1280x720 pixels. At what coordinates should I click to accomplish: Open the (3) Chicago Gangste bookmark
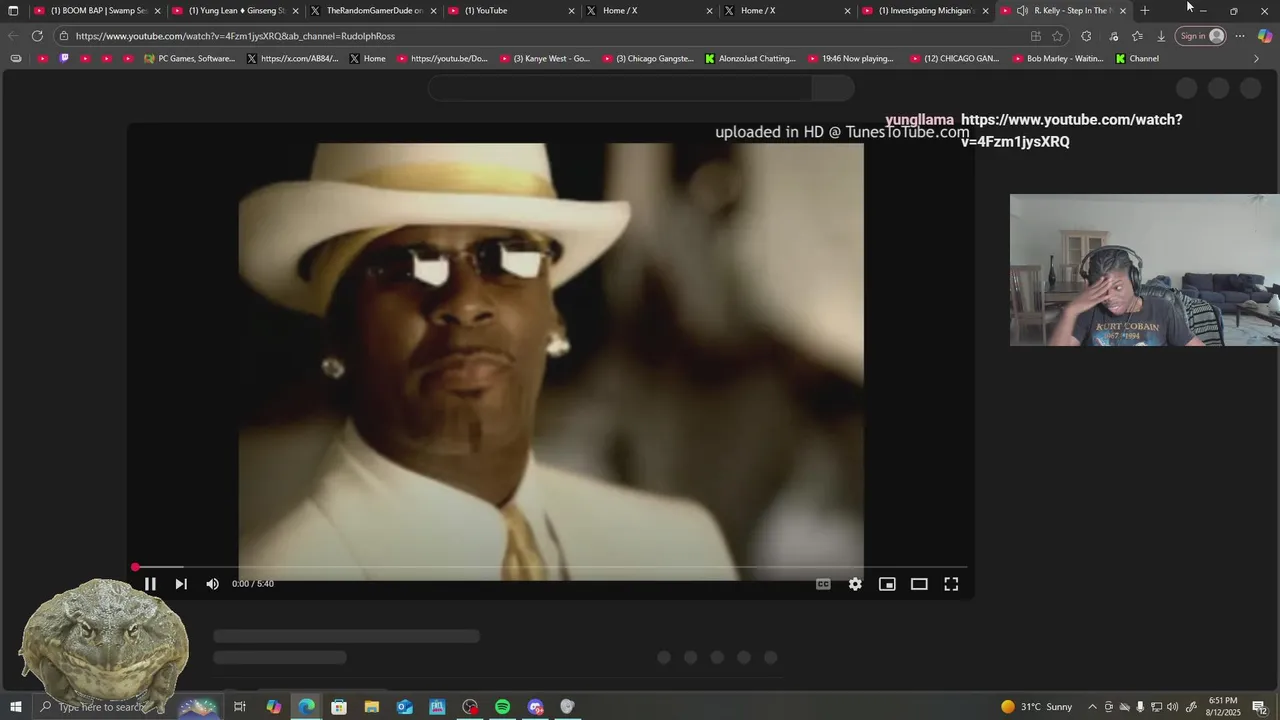pos(648,58)
